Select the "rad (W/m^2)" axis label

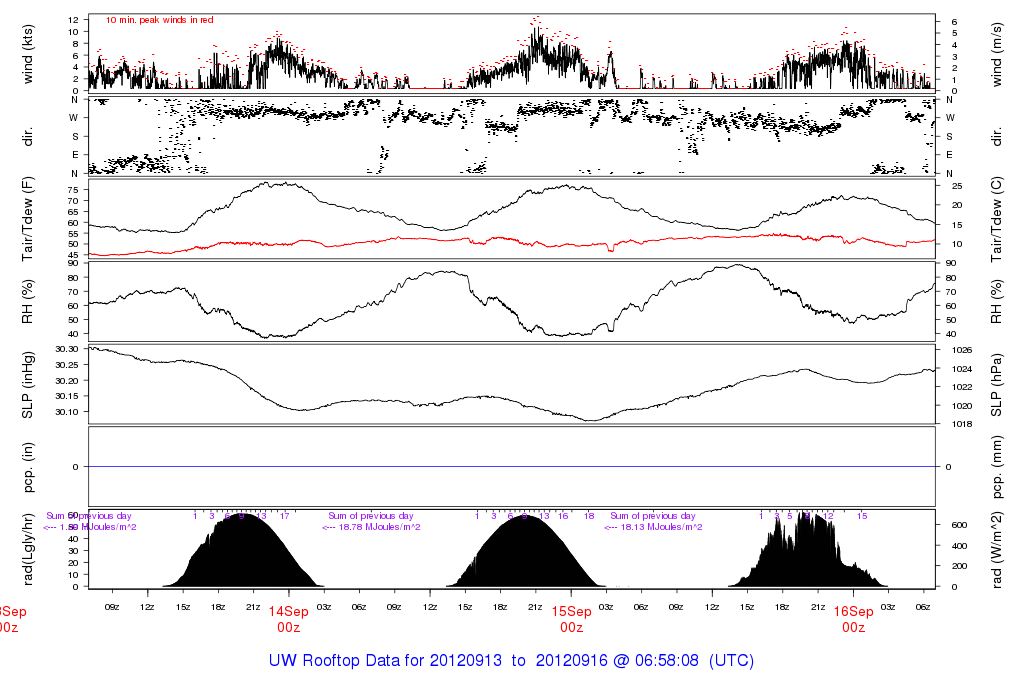[x=996, y=550]
